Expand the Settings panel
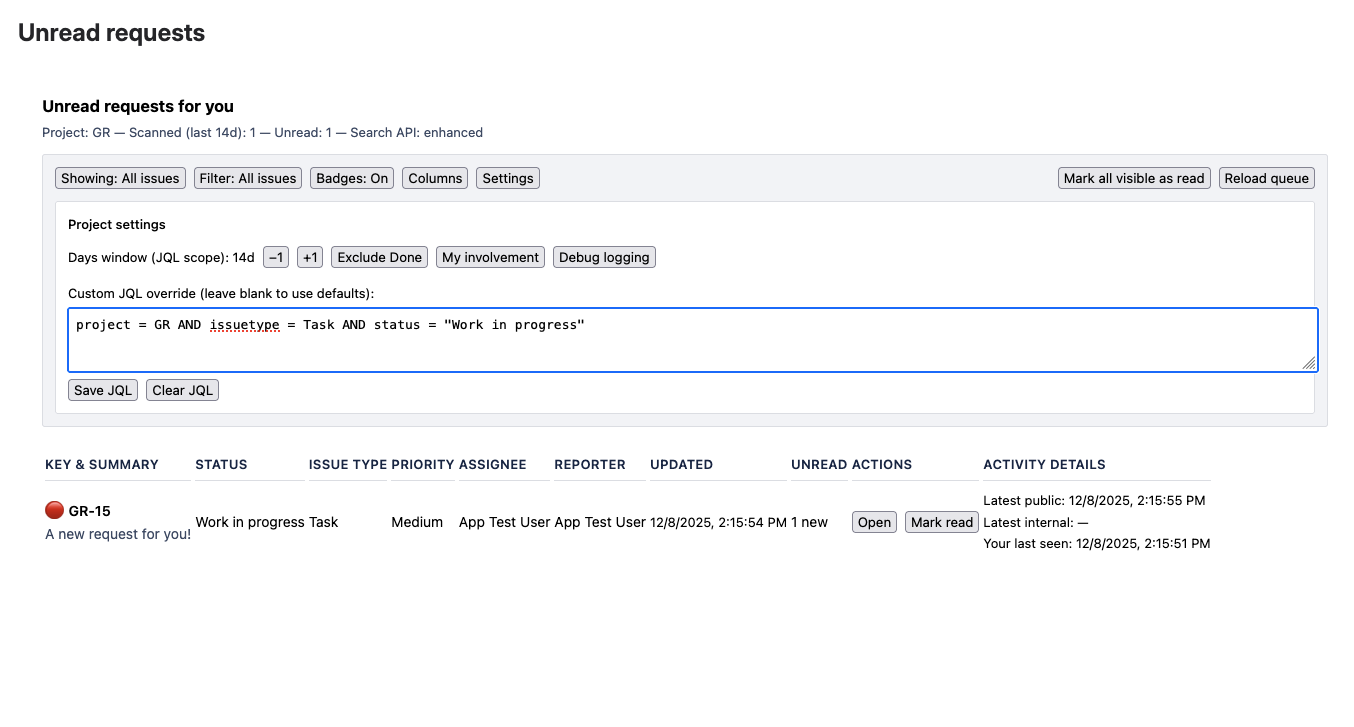This screenshot has height=727, width=1354. point(507,178)
